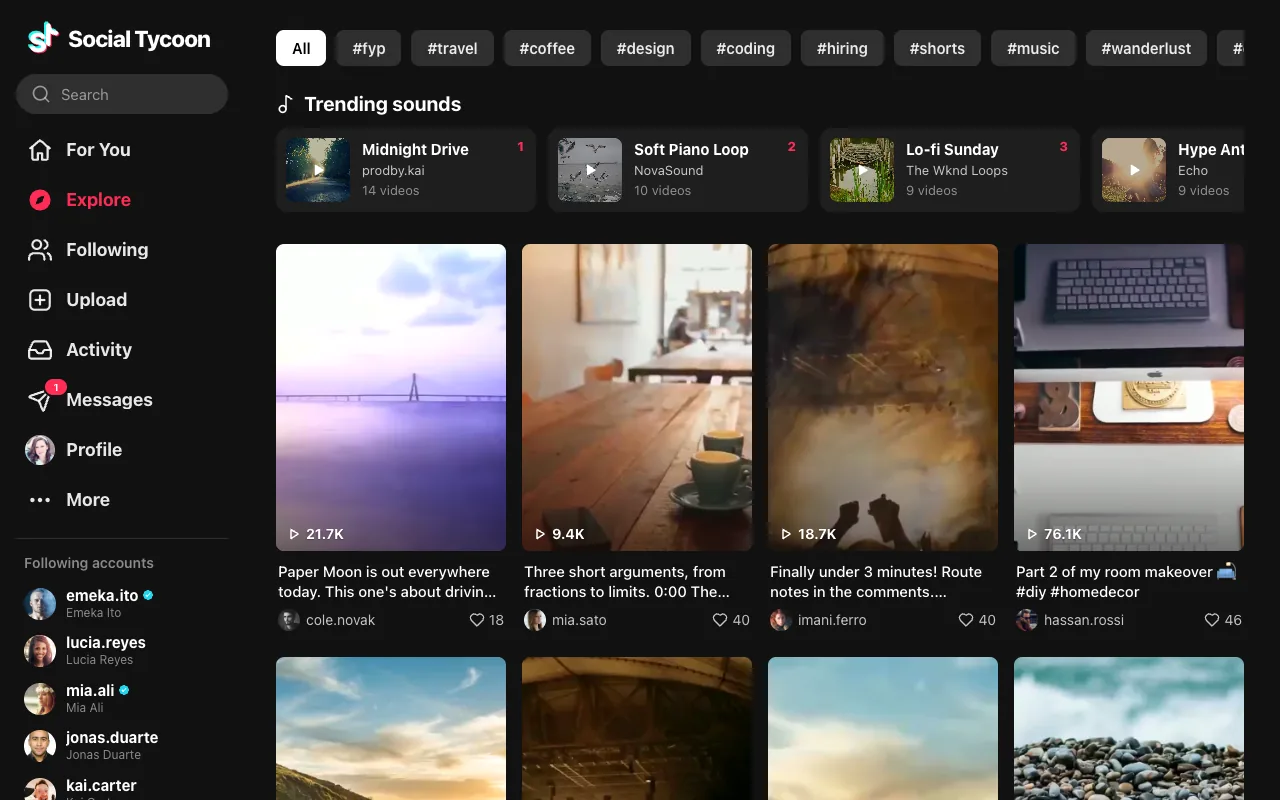The image size is (1280, 800).
Task: Click the NovaSound artist name
Action: click(x=668, y=170)
